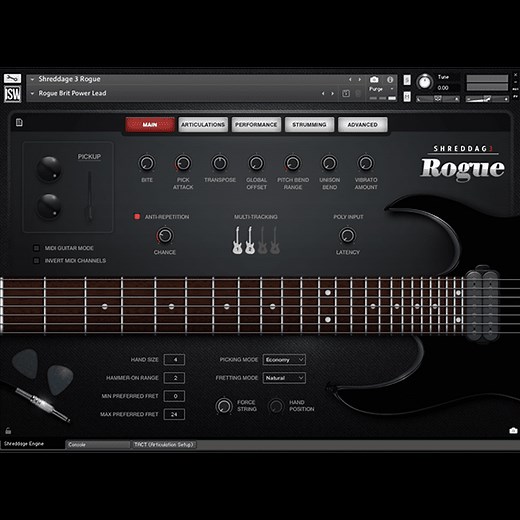Select the Shreddage Engine tab

click(x=33, y=444)
